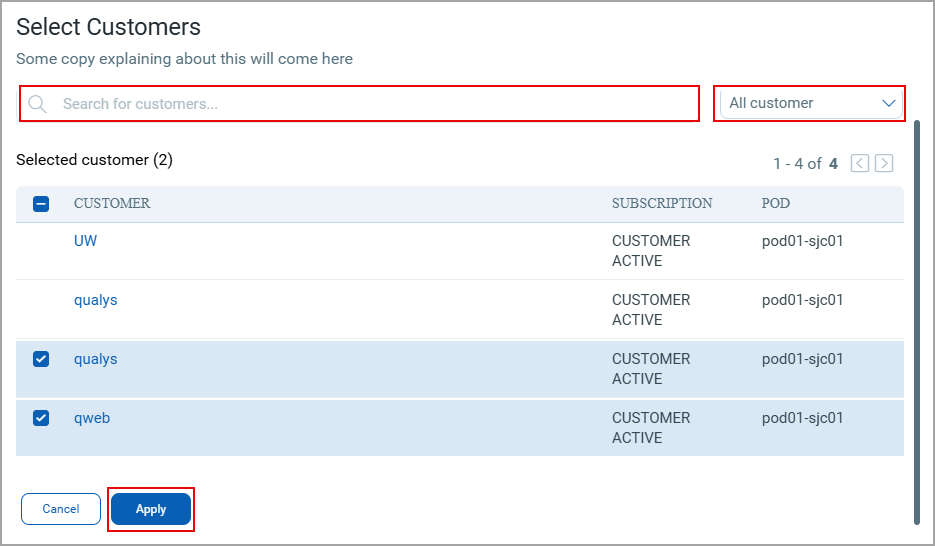Image resolution: width=935 pixels, height=546 pixels.
Task: Click the 1 - 4 of 4 pagination text
Action: point(805,163)
